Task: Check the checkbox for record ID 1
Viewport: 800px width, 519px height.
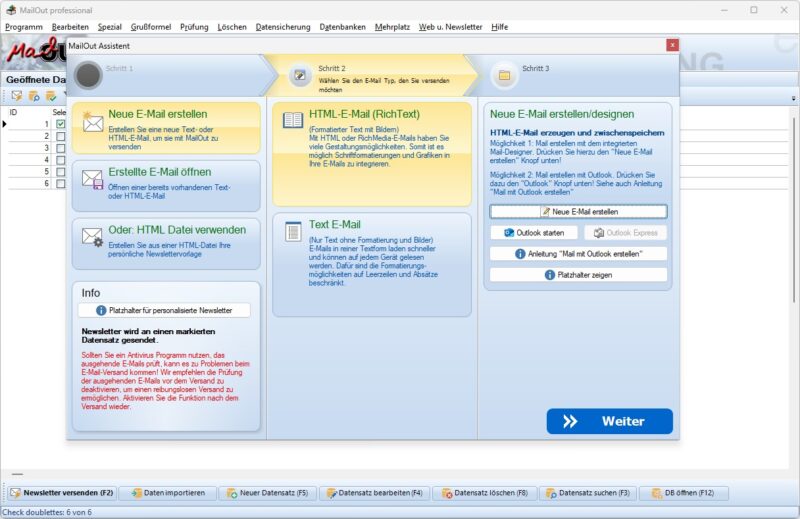Action: (x=61, y=124)
